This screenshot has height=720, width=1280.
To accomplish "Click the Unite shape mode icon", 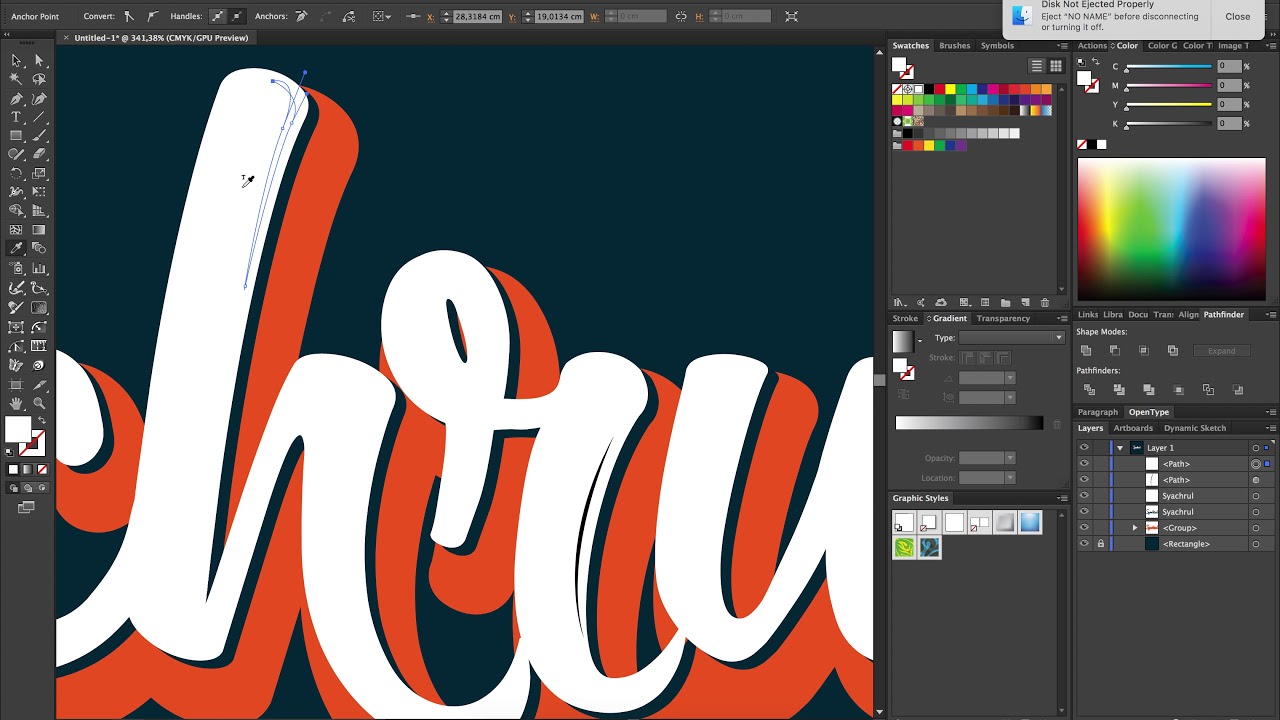I will coord(1086,351).
